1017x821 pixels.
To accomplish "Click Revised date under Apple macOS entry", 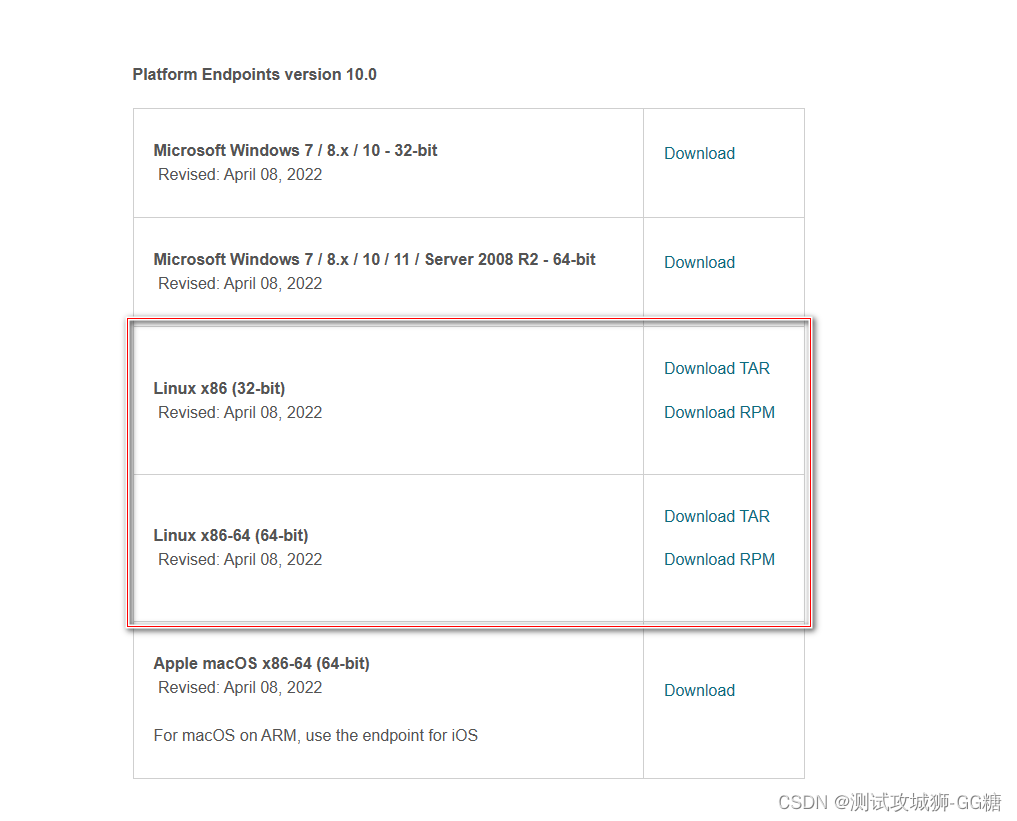I will [x=239, y=687].
